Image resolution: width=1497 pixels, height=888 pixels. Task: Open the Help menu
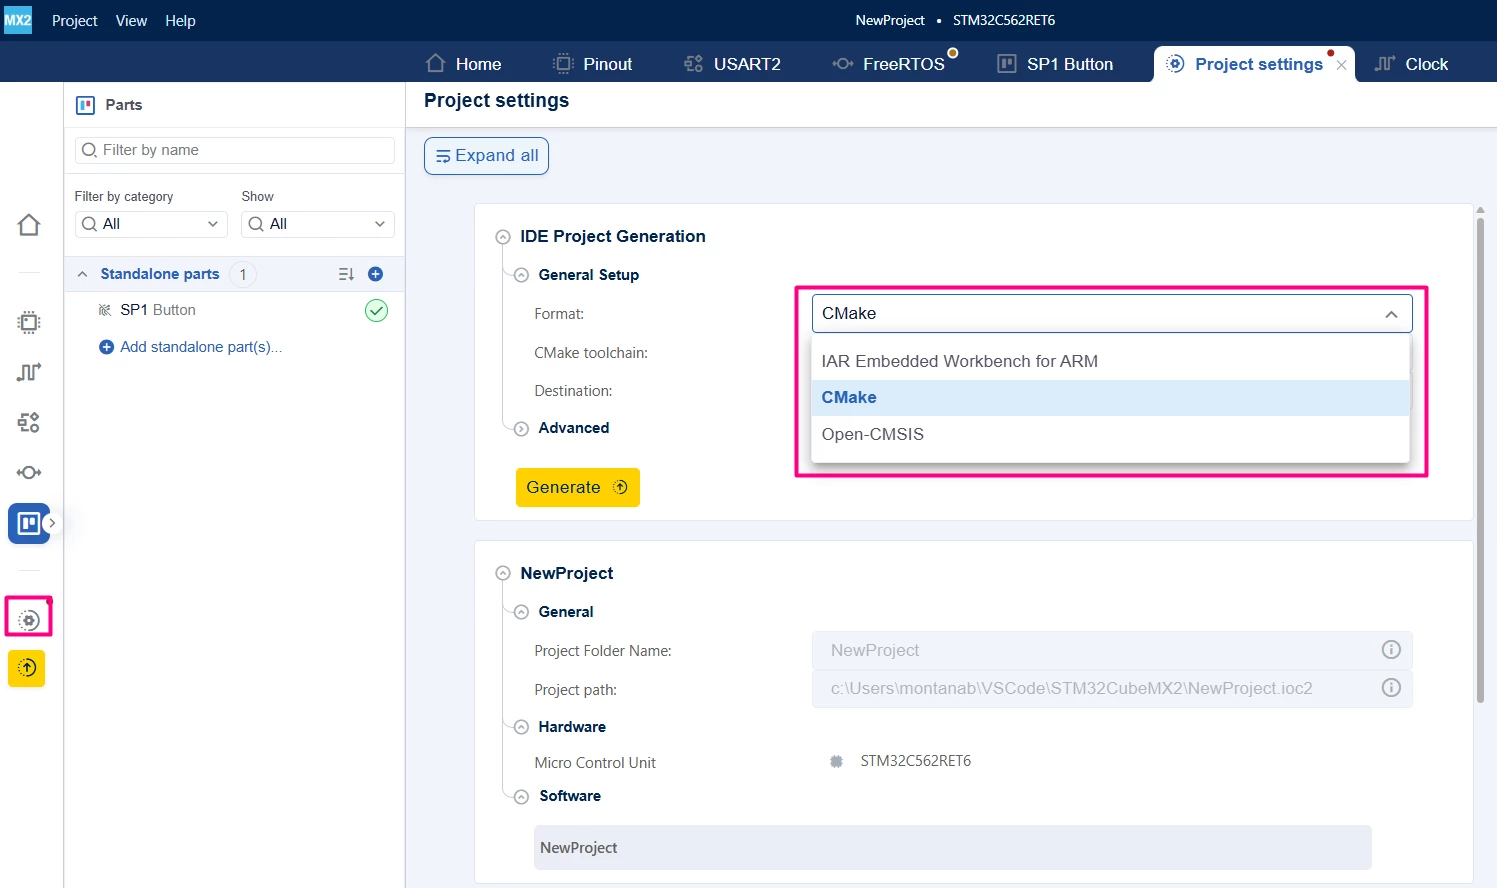(180, 21)
